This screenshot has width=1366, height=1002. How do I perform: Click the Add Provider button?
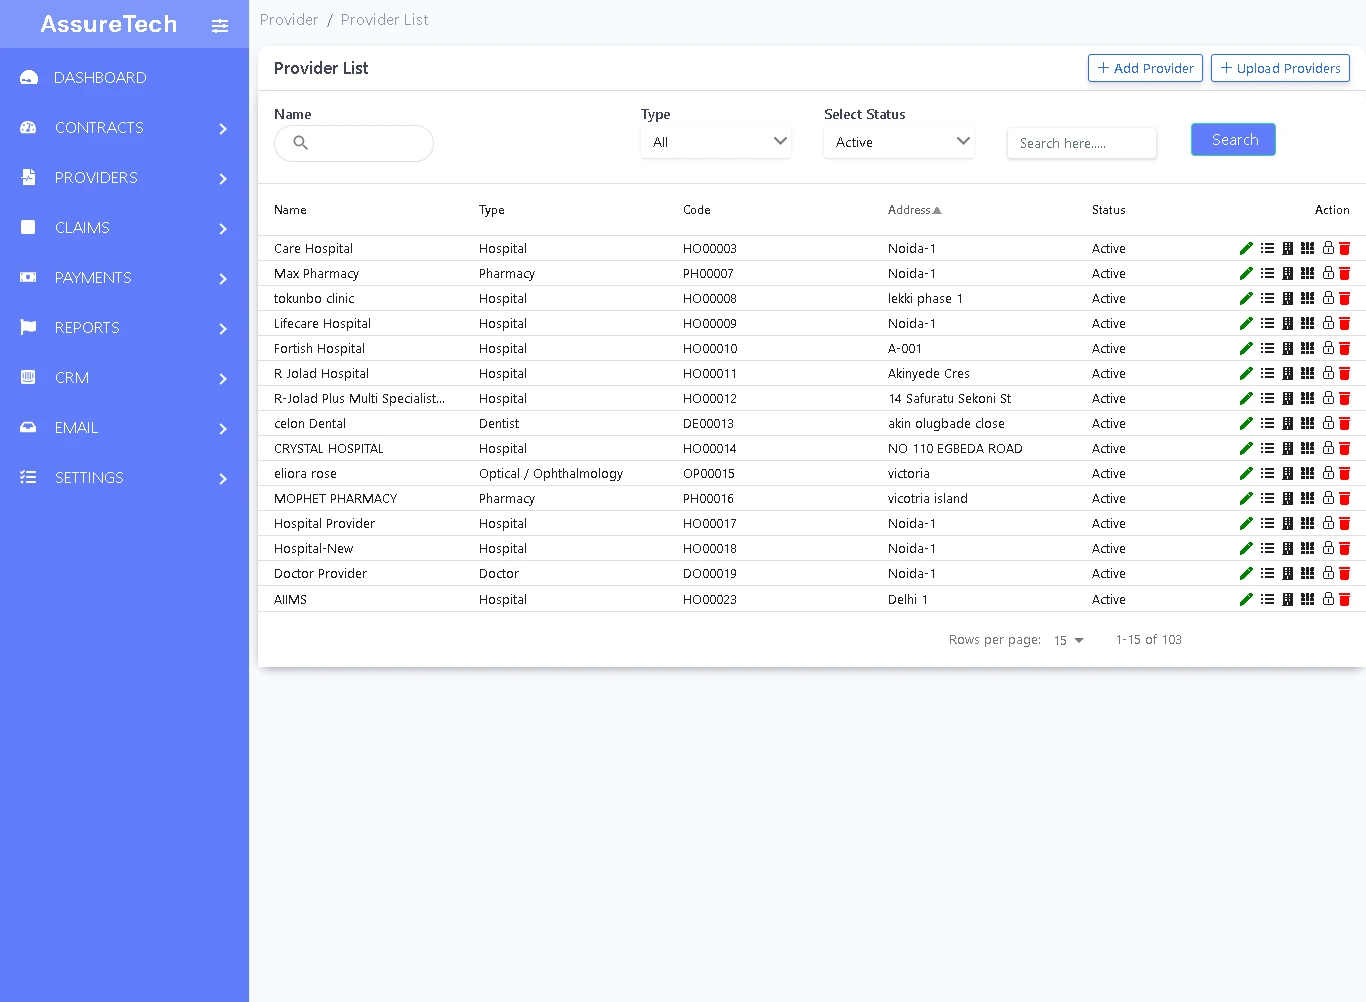(x=1145, y=68)
